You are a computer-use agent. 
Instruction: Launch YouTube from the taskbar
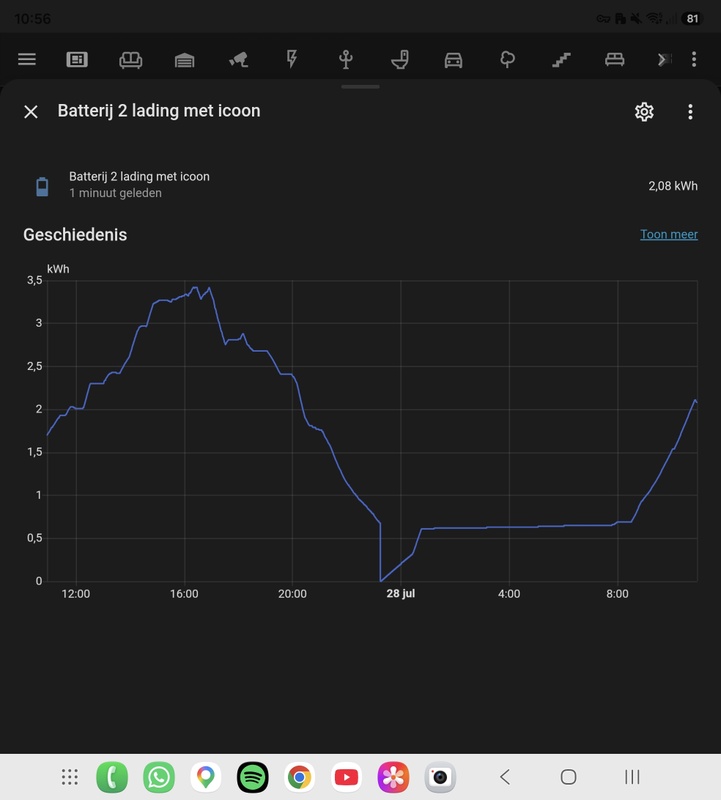(346, 777)
